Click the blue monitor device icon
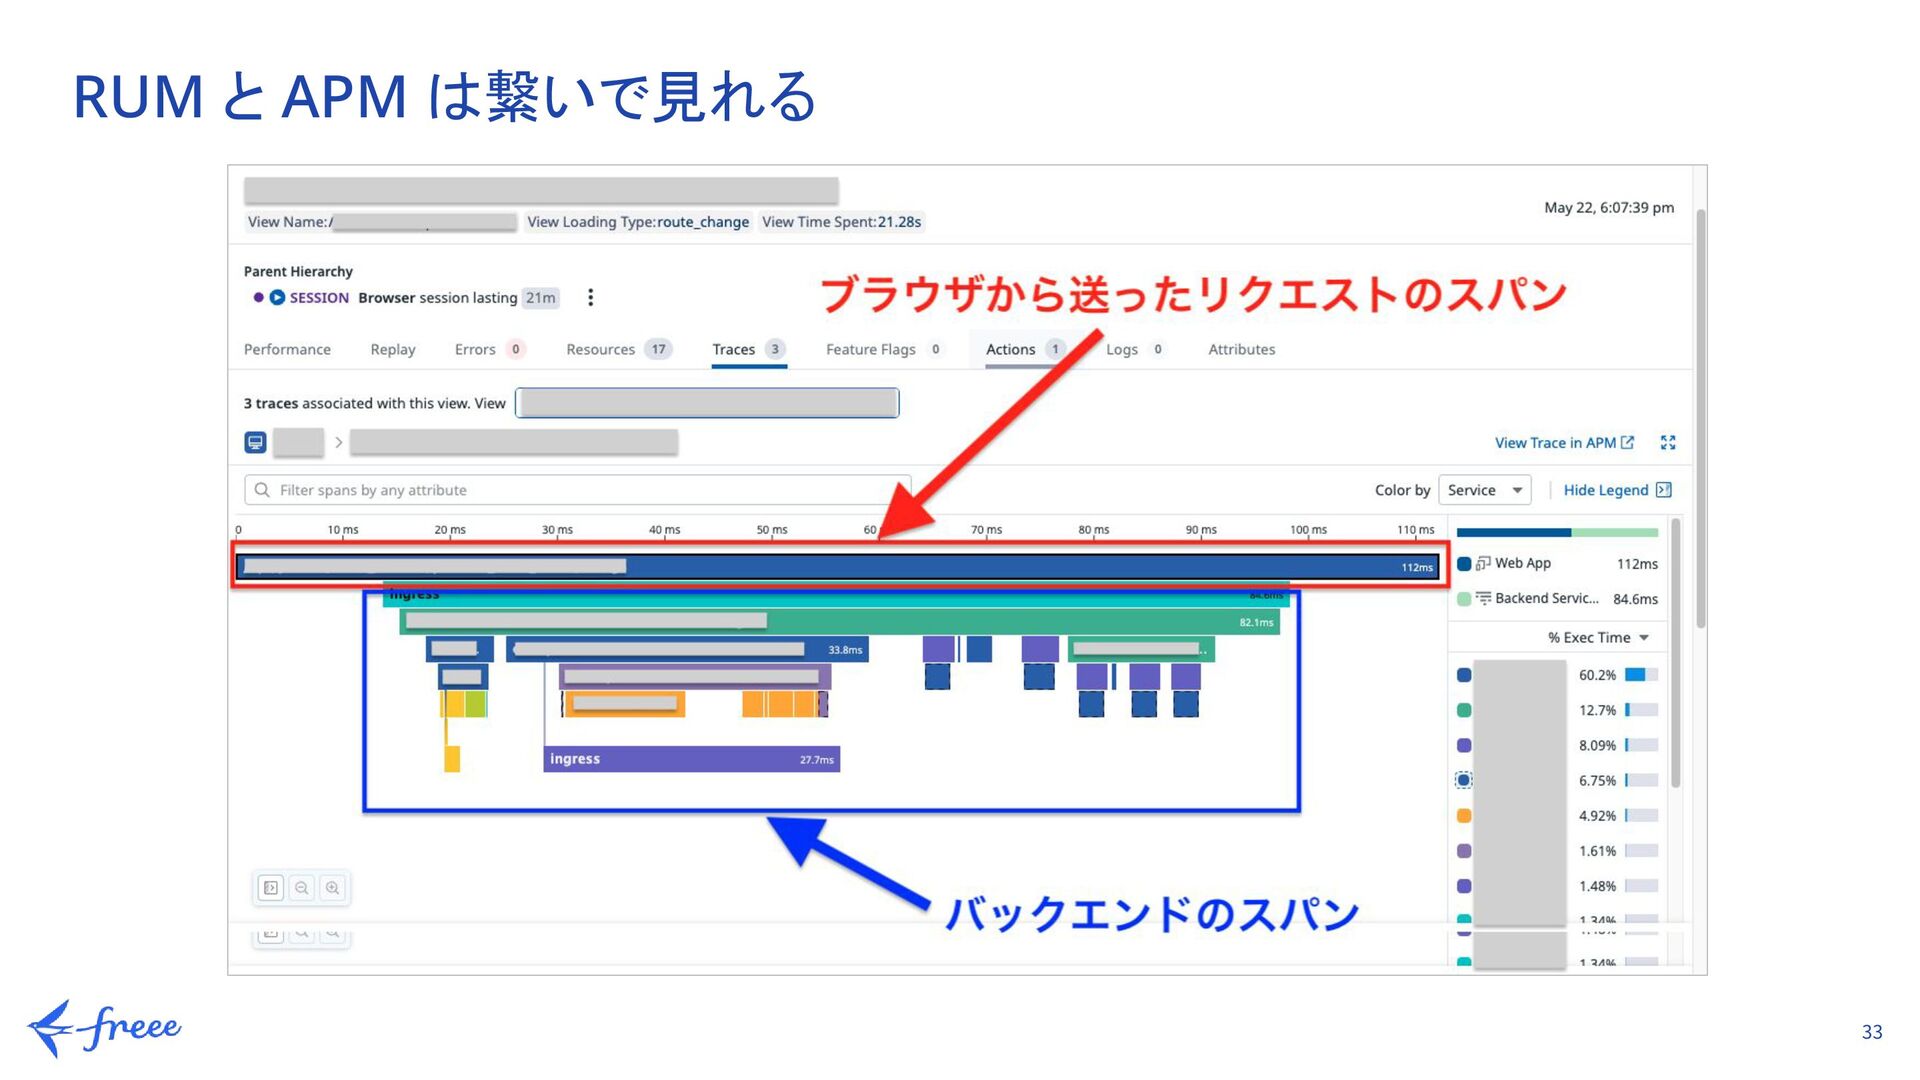Image resolution: width=1920 pixels, height=1080 pixels. [x=255, y=442]
